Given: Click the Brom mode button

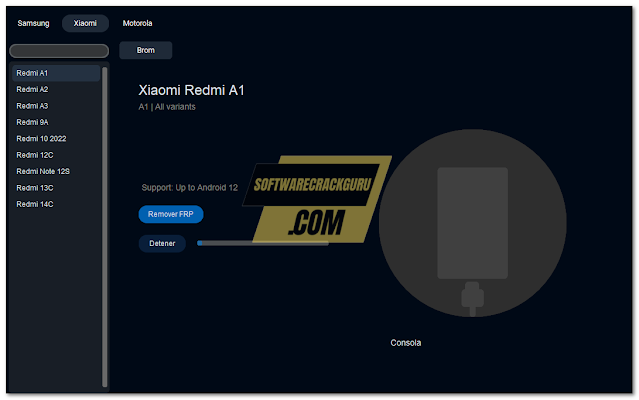Looking at the screenshot, I should (145, 50).
